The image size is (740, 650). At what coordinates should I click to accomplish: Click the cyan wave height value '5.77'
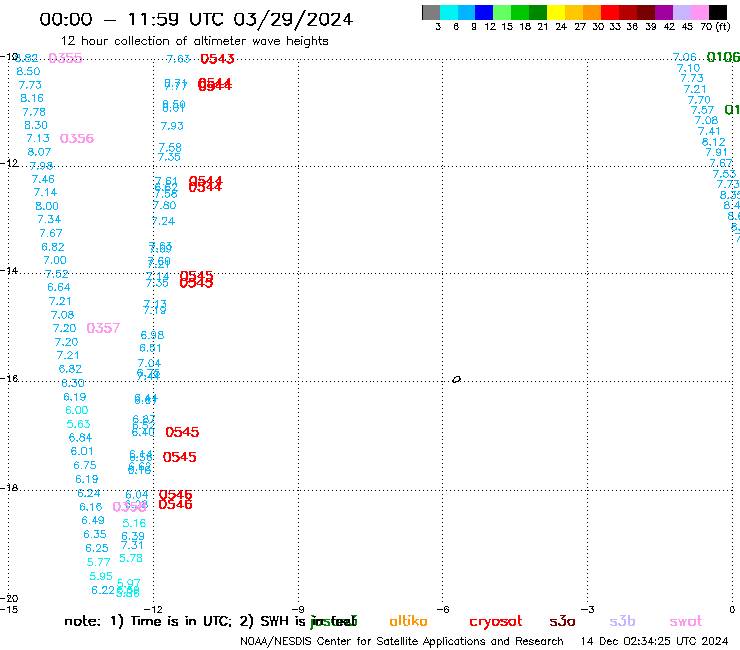[x=98, y=562]
